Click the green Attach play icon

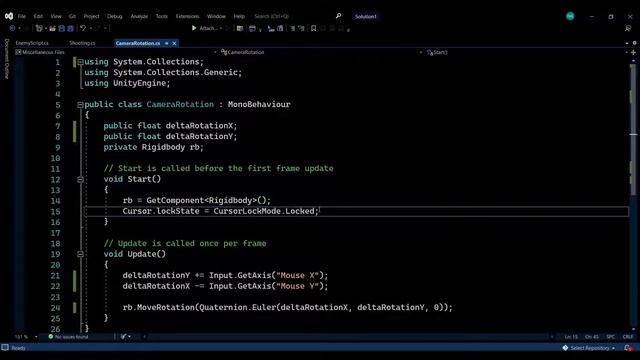(x=194, y=28)
